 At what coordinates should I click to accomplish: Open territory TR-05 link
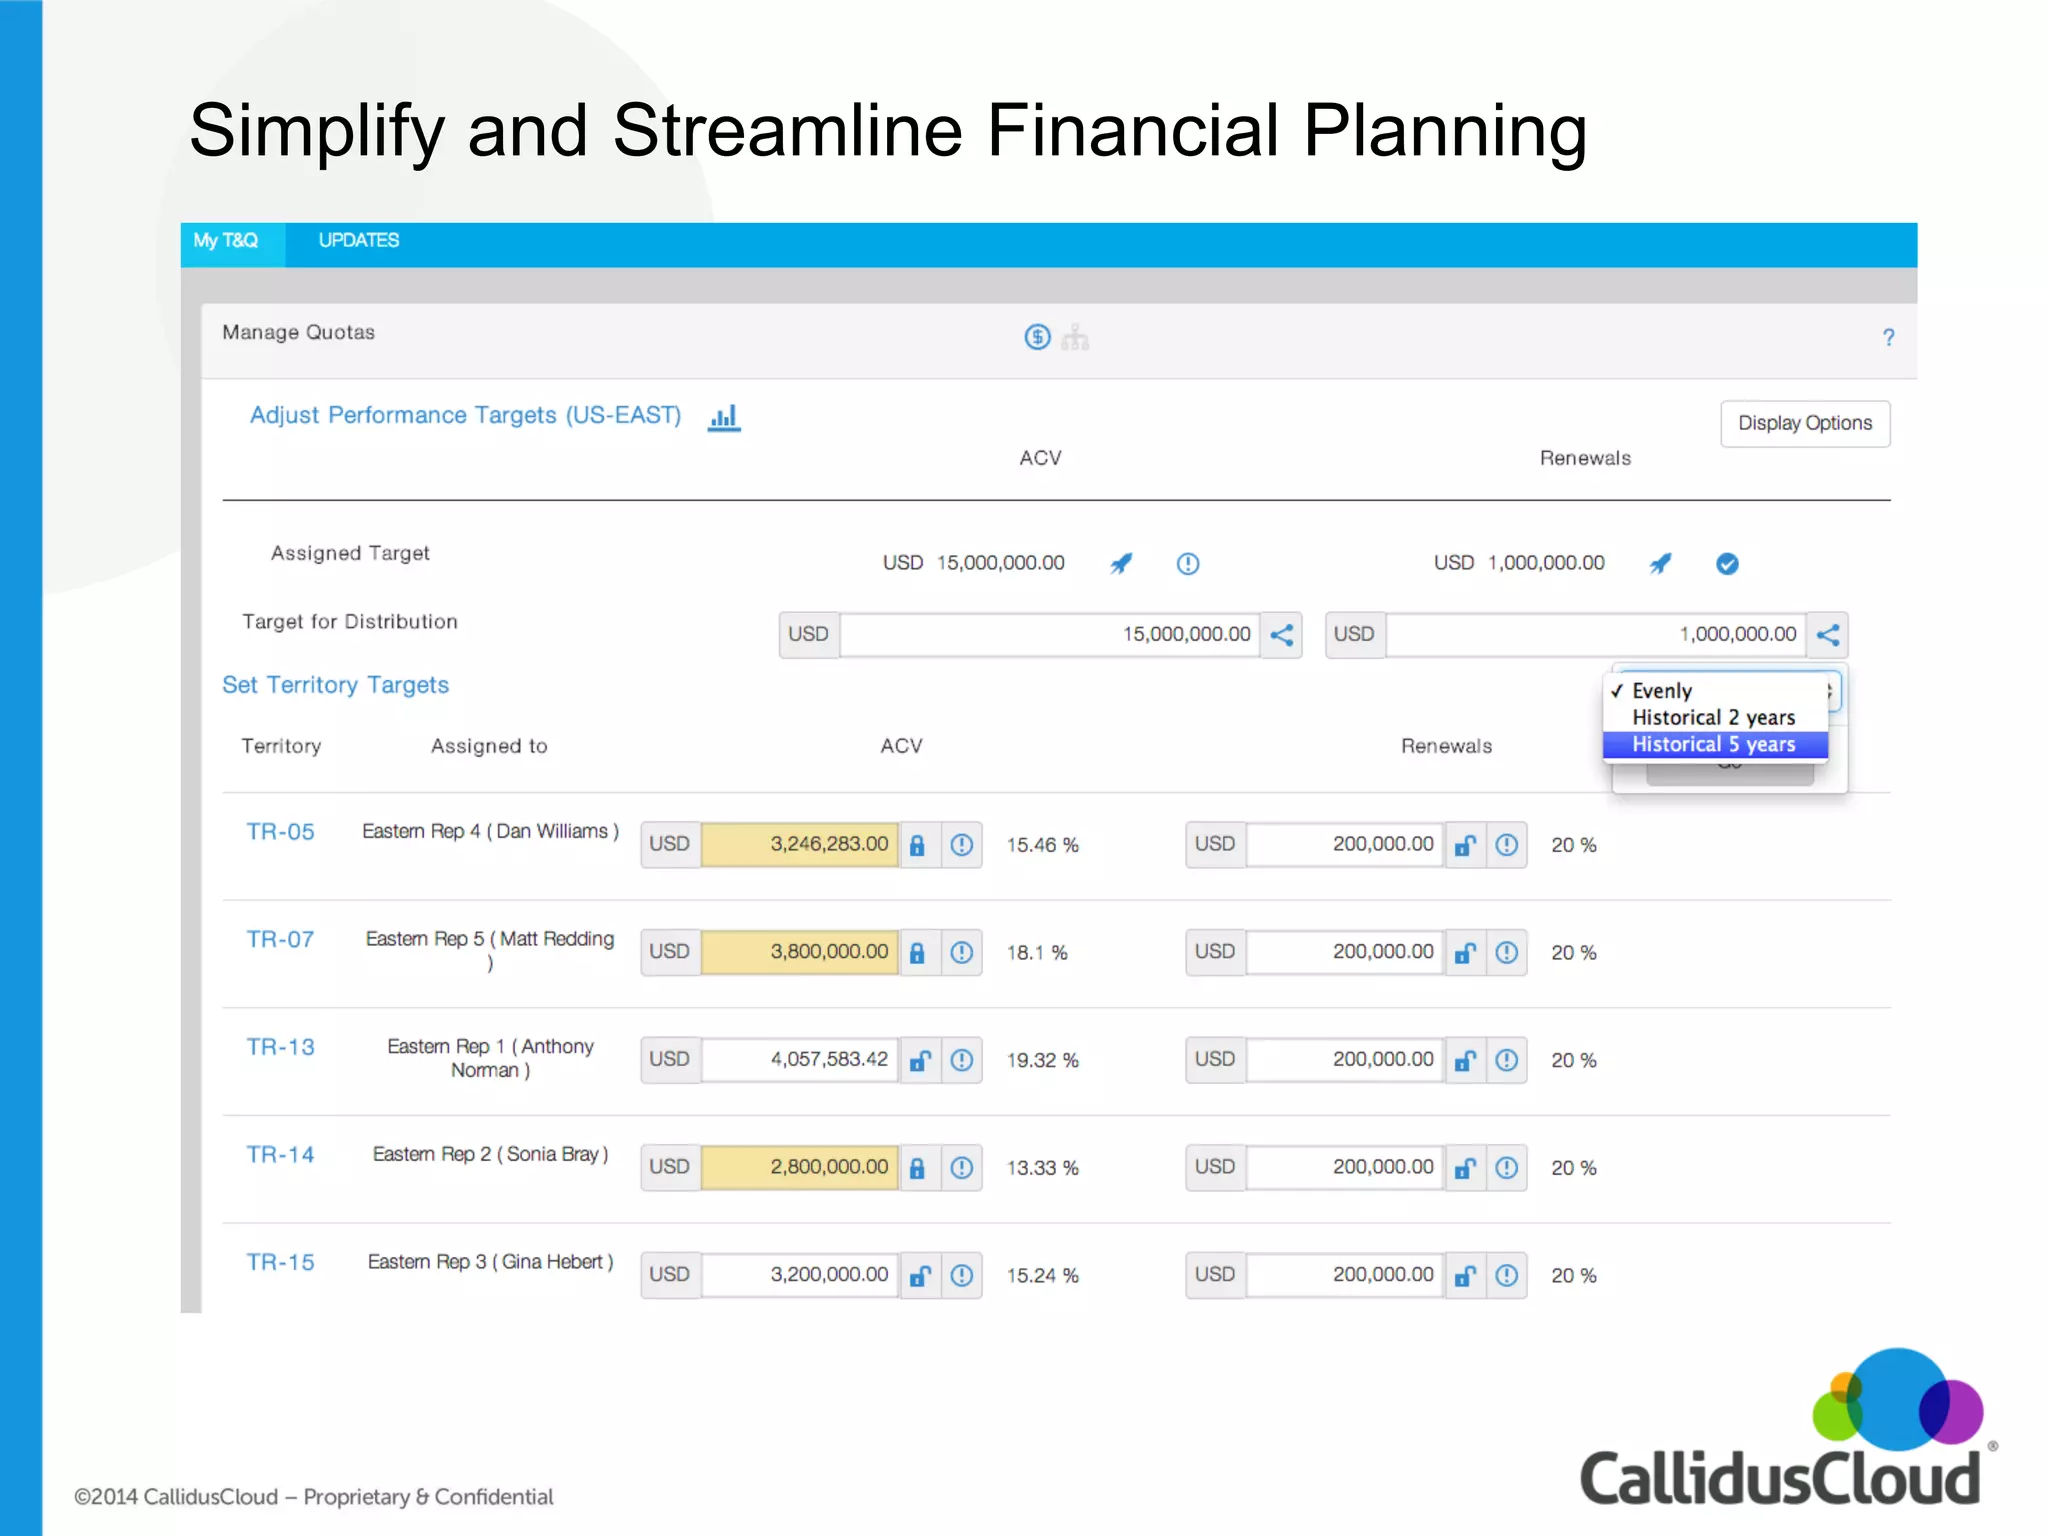(280, 832)
